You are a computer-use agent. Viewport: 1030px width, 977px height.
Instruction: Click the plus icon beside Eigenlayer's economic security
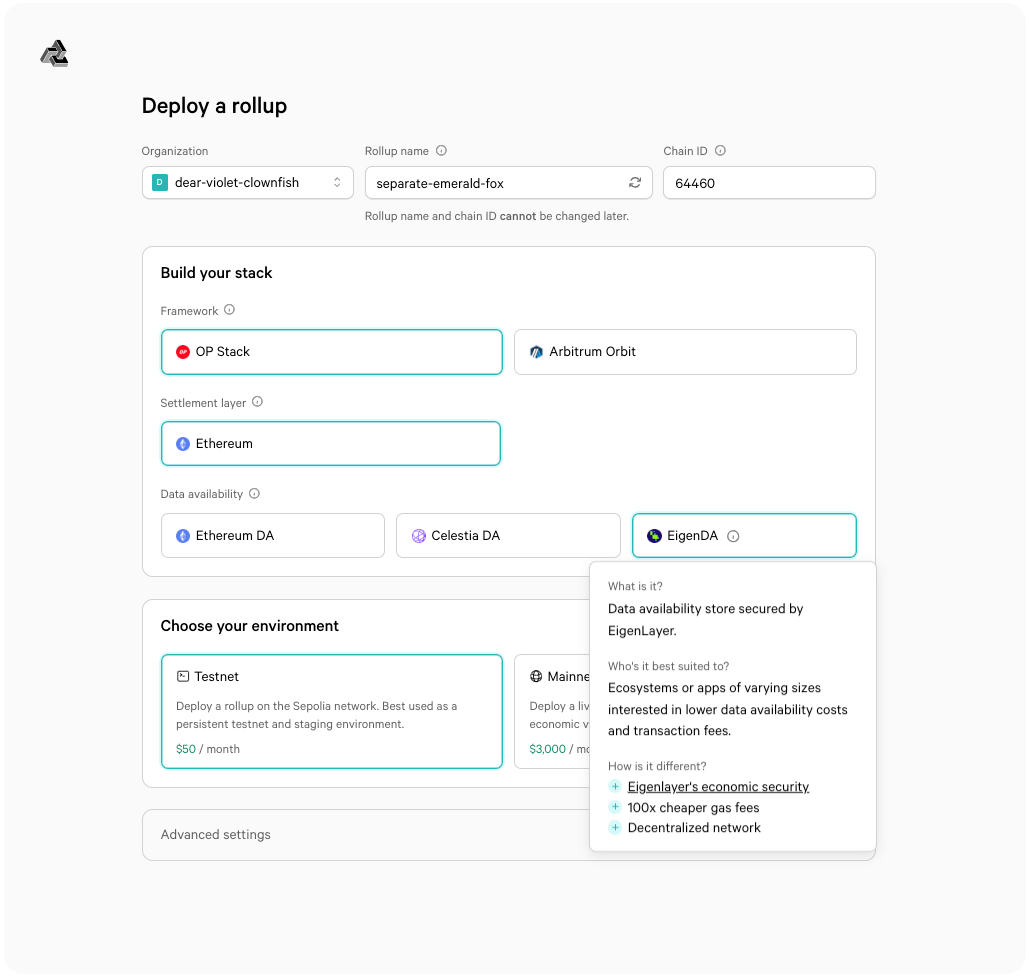[x=616, y=786]
